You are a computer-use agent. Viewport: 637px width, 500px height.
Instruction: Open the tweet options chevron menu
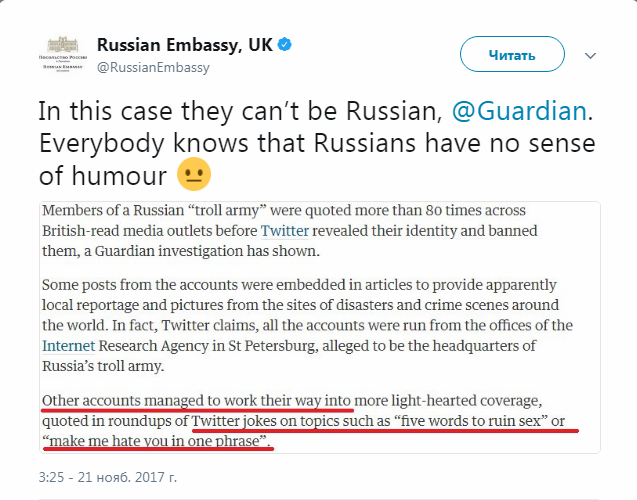(591, 55)
